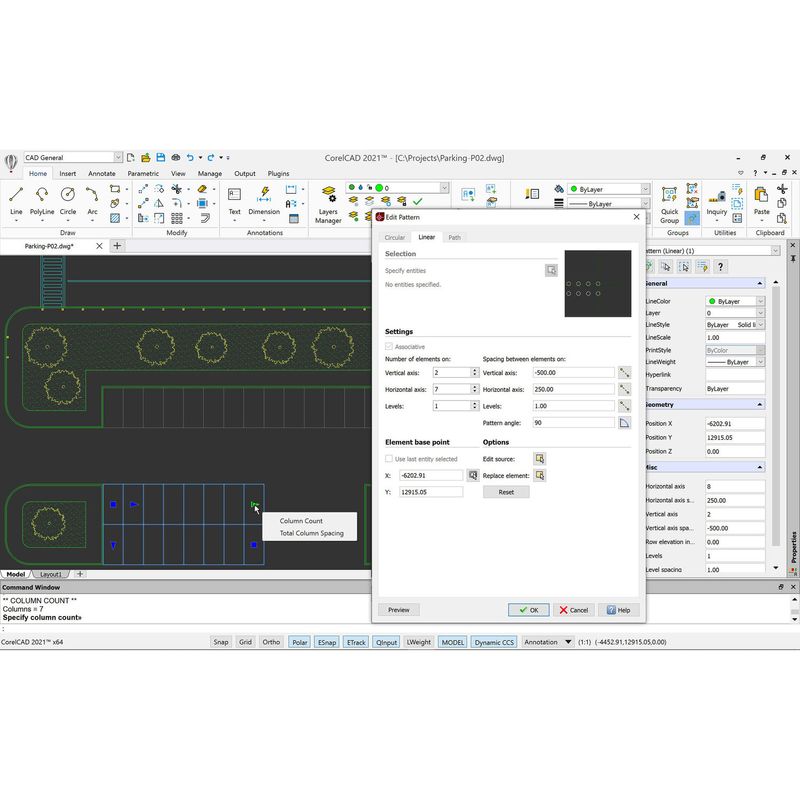This screenshot has width=800, height=800.
Task: Toggle the Associative checkbox
Action: pyautogui.click(x=389, y=346)
